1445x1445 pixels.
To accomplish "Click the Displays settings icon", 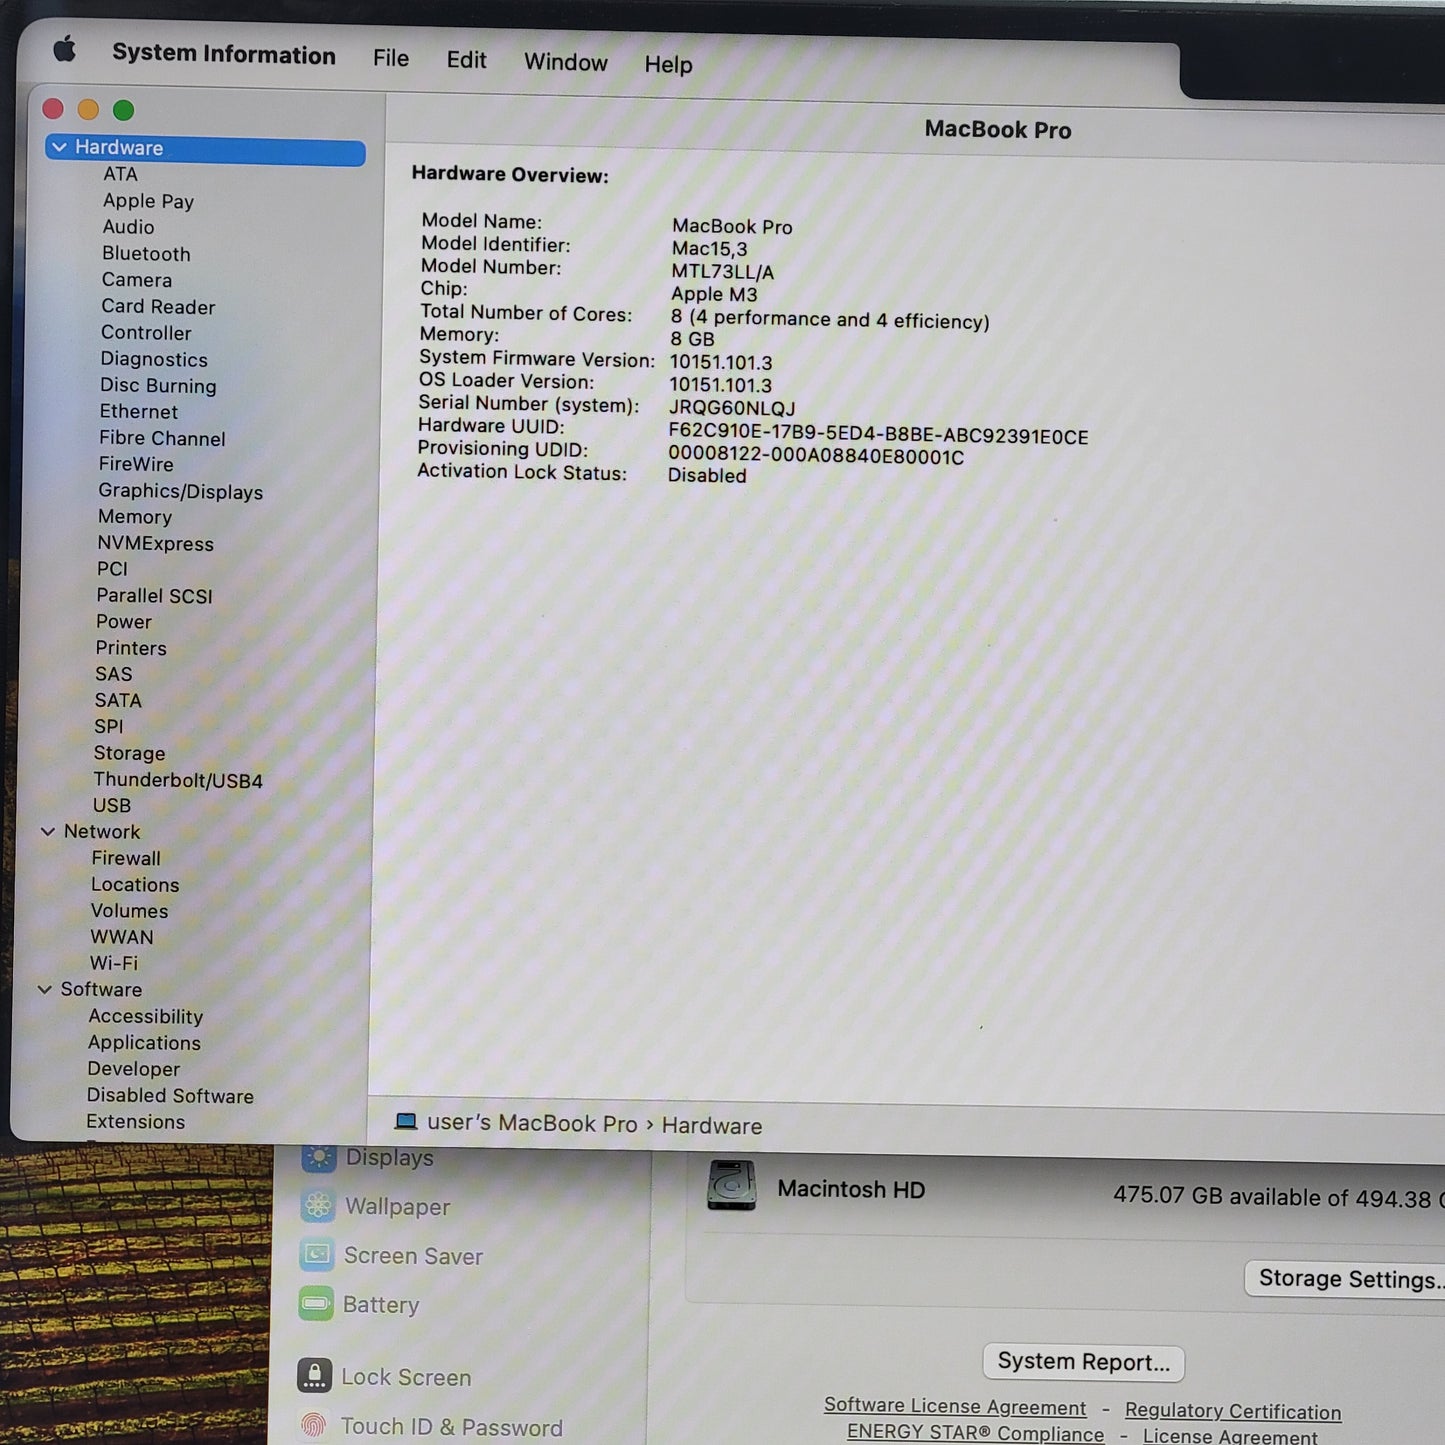I will tap(319, 1157).
